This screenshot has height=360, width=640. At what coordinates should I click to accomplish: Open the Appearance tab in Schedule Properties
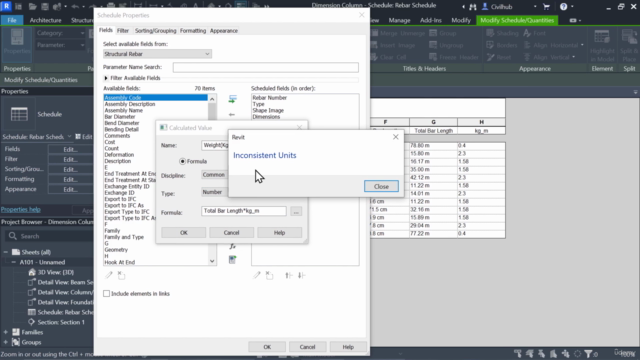tap(224, 31)
